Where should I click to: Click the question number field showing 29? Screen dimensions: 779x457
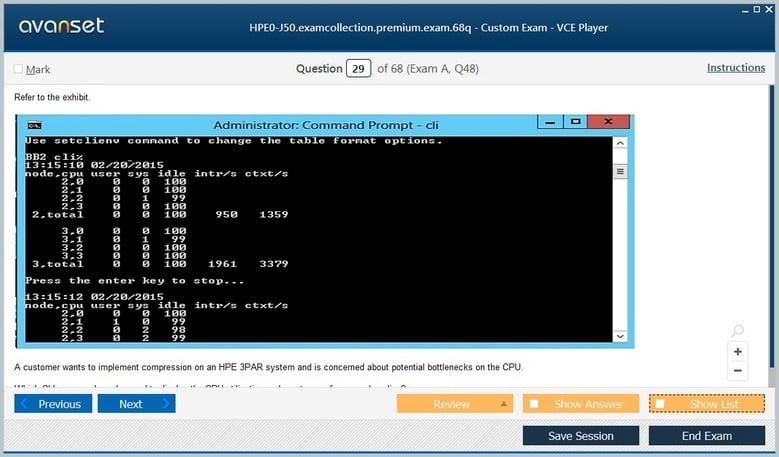[x=358, y=69]
